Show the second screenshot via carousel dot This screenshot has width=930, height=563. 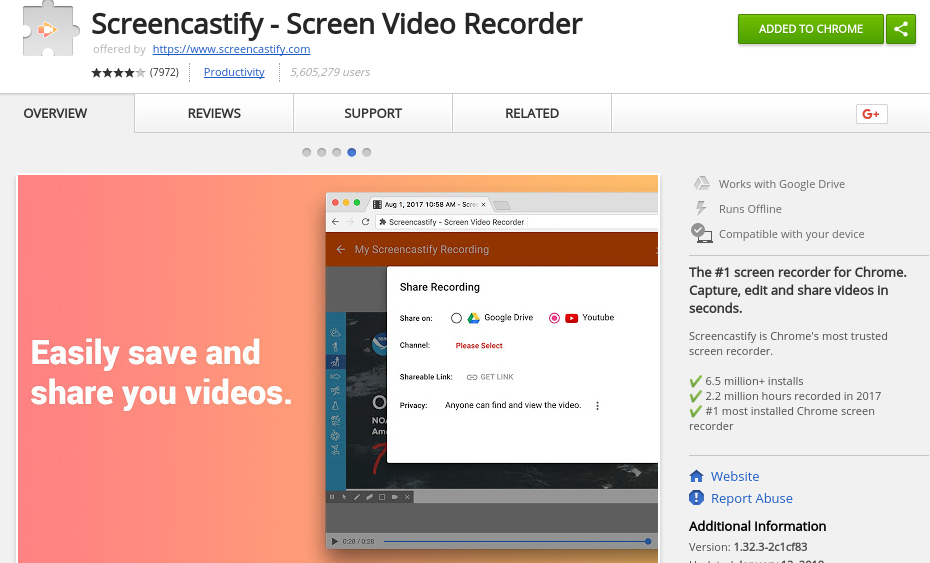pyautogui.click(x=321, y=152)
